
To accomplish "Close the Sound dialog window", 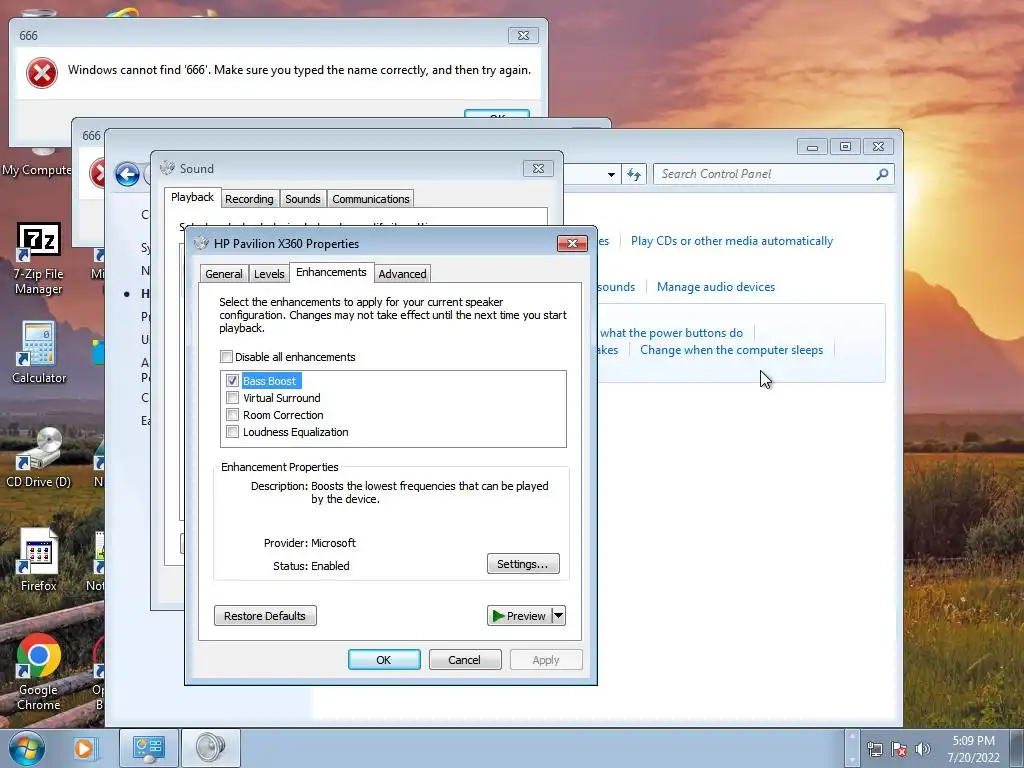I will tap(538, 168).
